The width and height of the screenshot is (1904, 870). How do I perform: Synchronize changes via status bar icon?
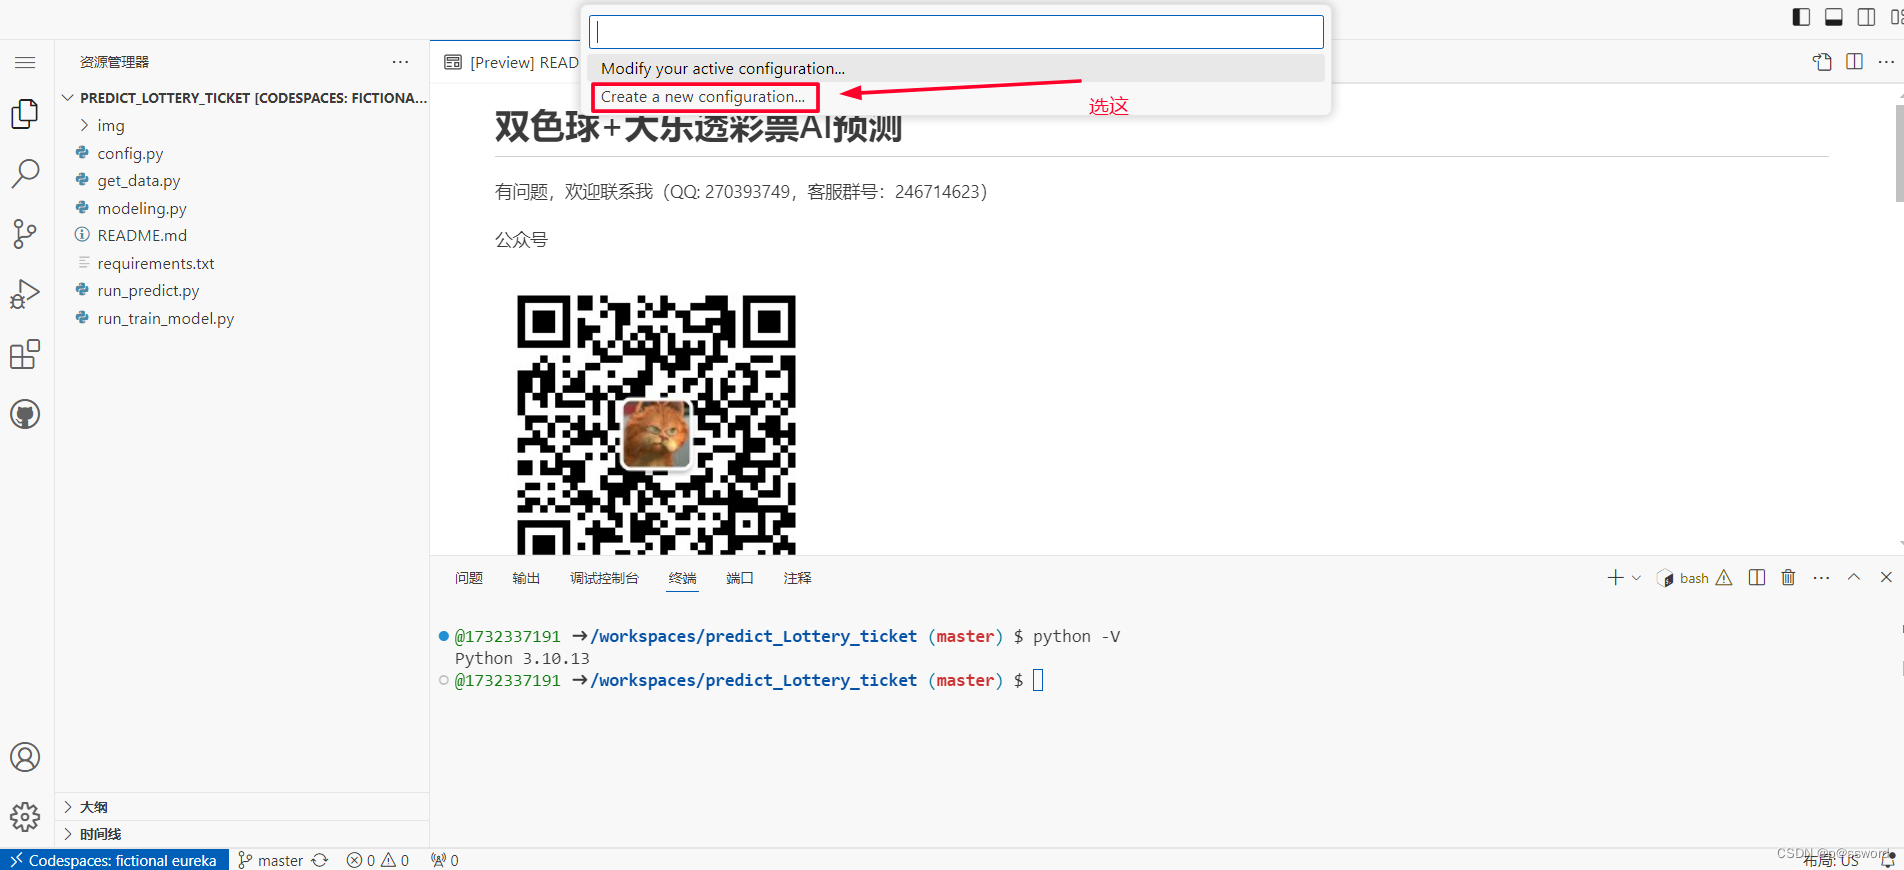point(320,860)
